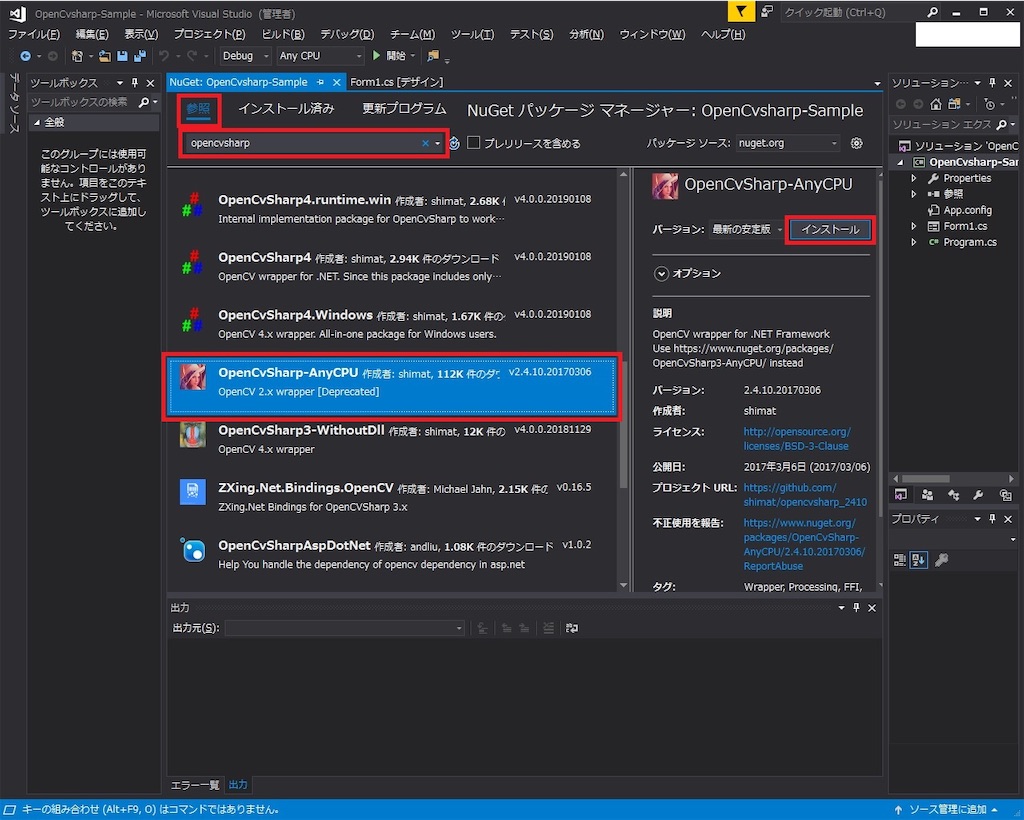
Task: Expand the Program.cs tree node
Action: 914,242
